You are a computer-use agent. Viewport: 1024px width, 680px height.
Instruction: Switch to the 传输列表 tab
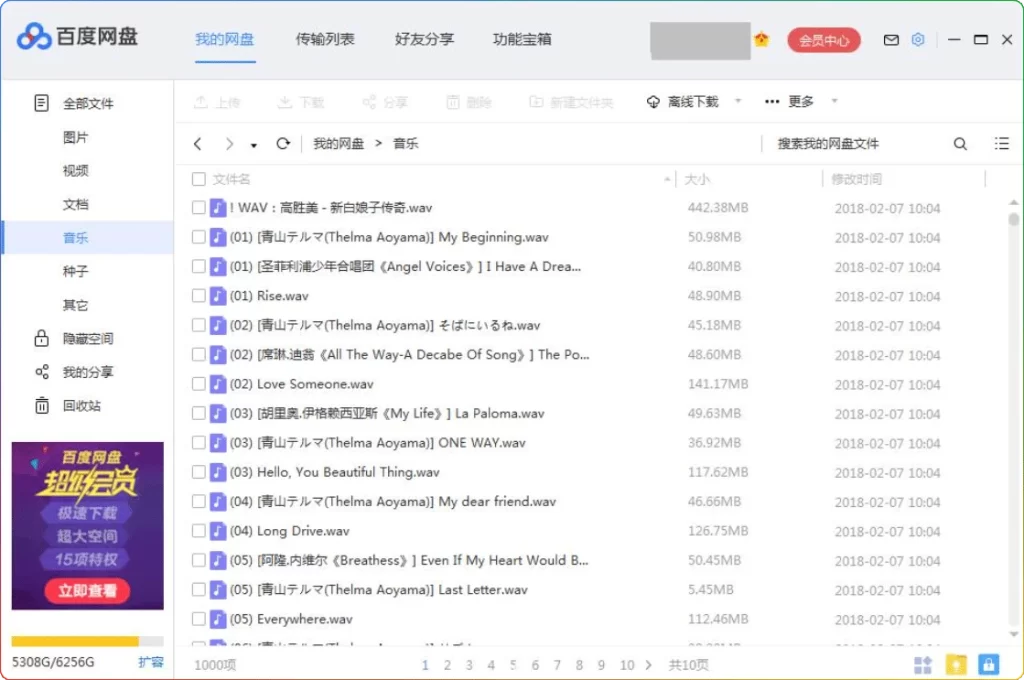[x=325, y=39]
